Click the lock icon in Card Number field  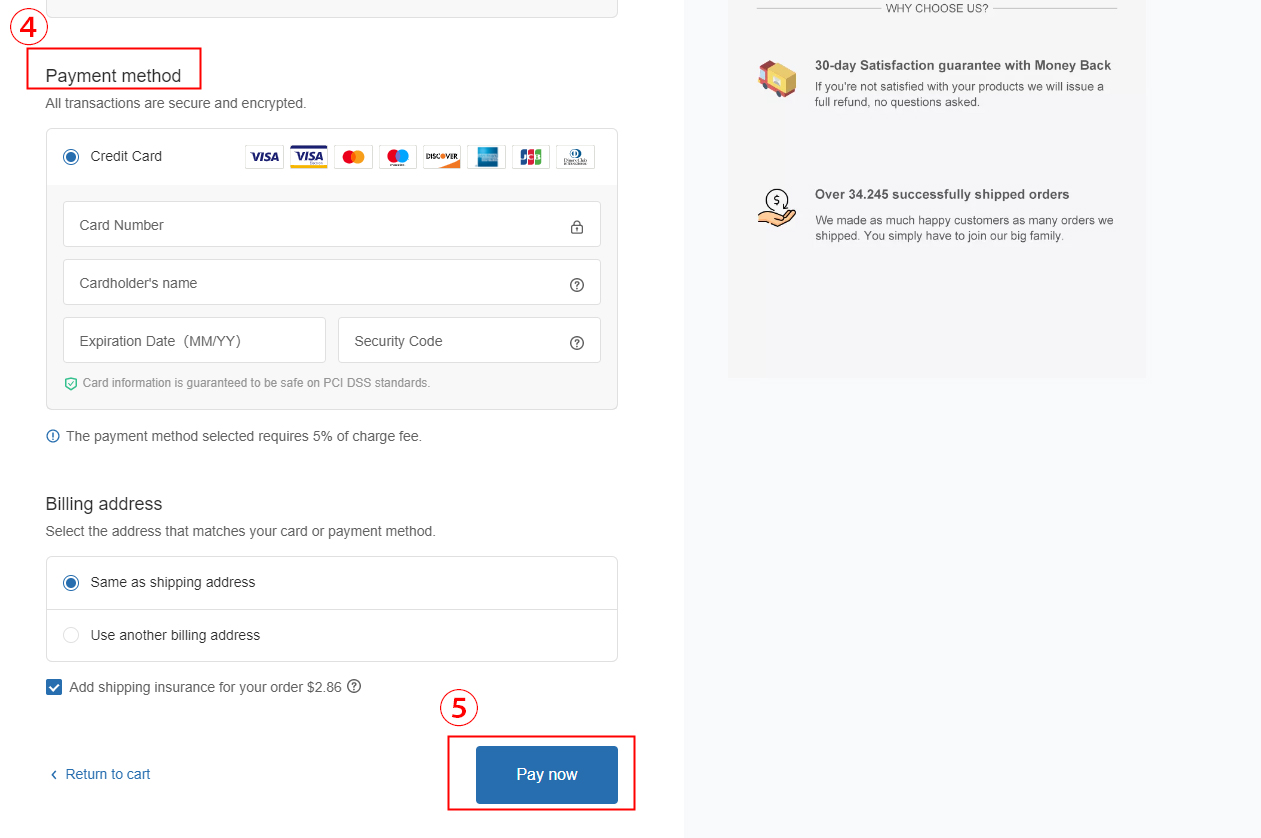pyautogui.click(x=577, y=227)
